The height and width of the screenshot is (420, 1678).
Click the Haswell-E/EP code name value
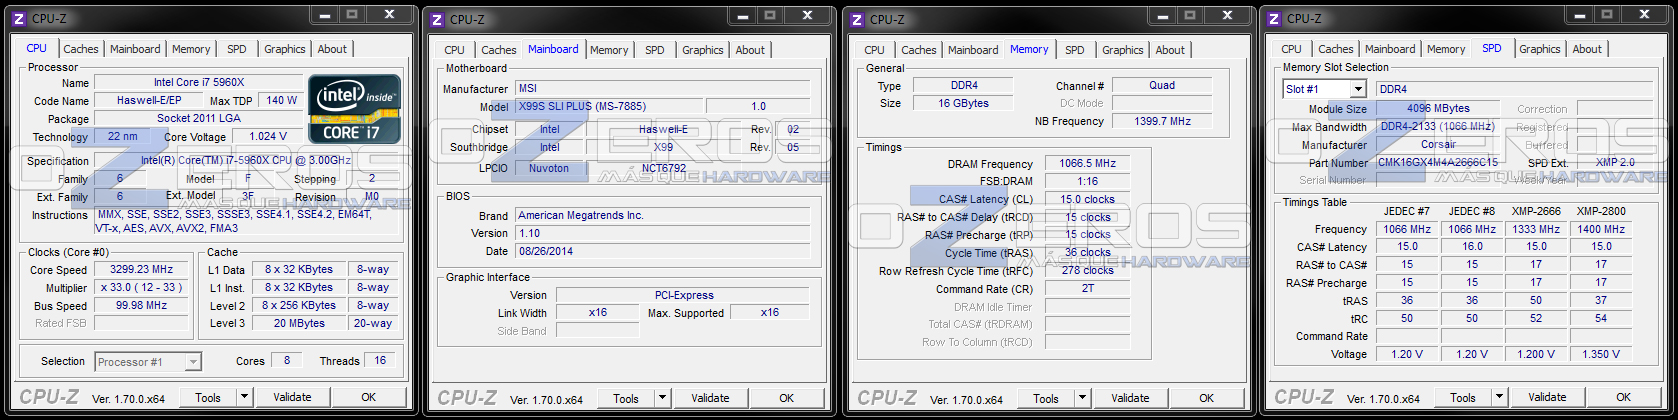tap(149, 100)
